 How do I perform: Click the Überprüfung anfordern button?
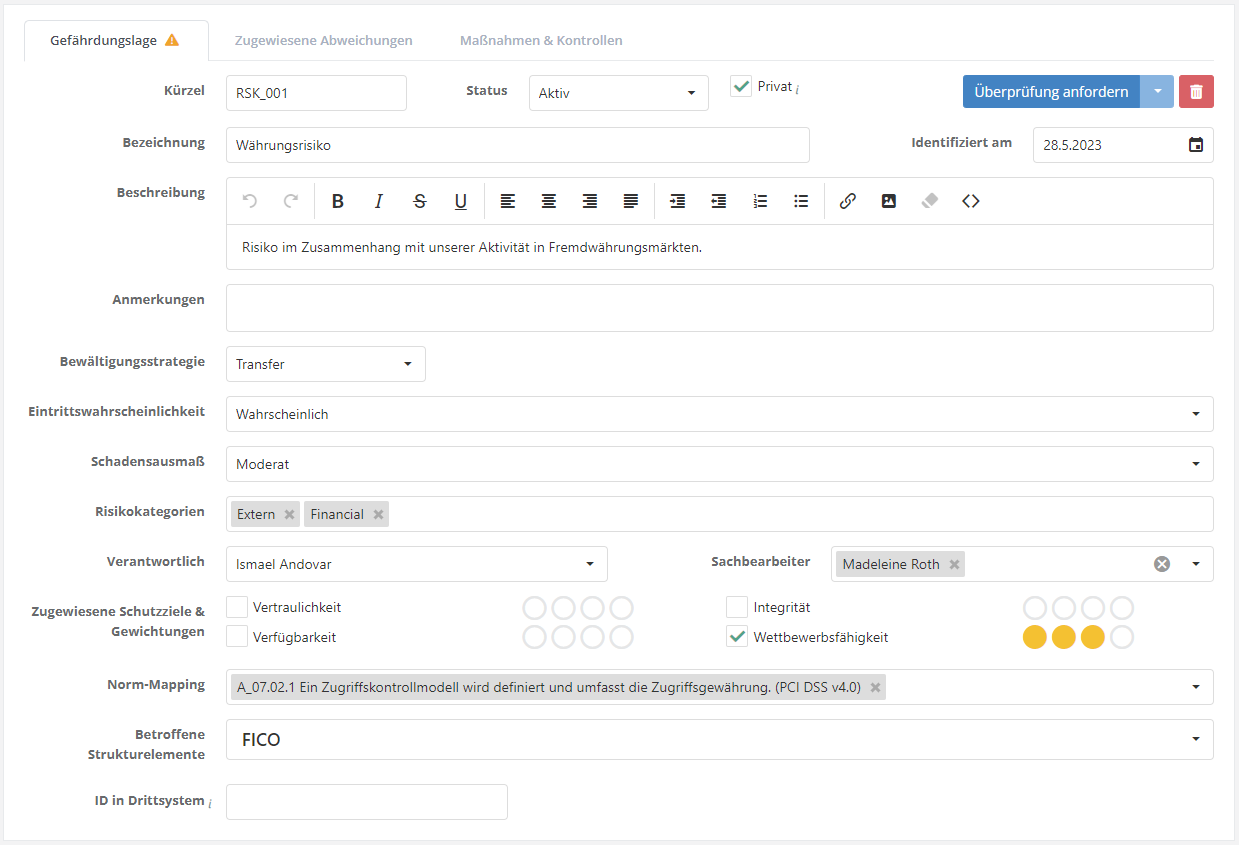tap(1051, 92)
